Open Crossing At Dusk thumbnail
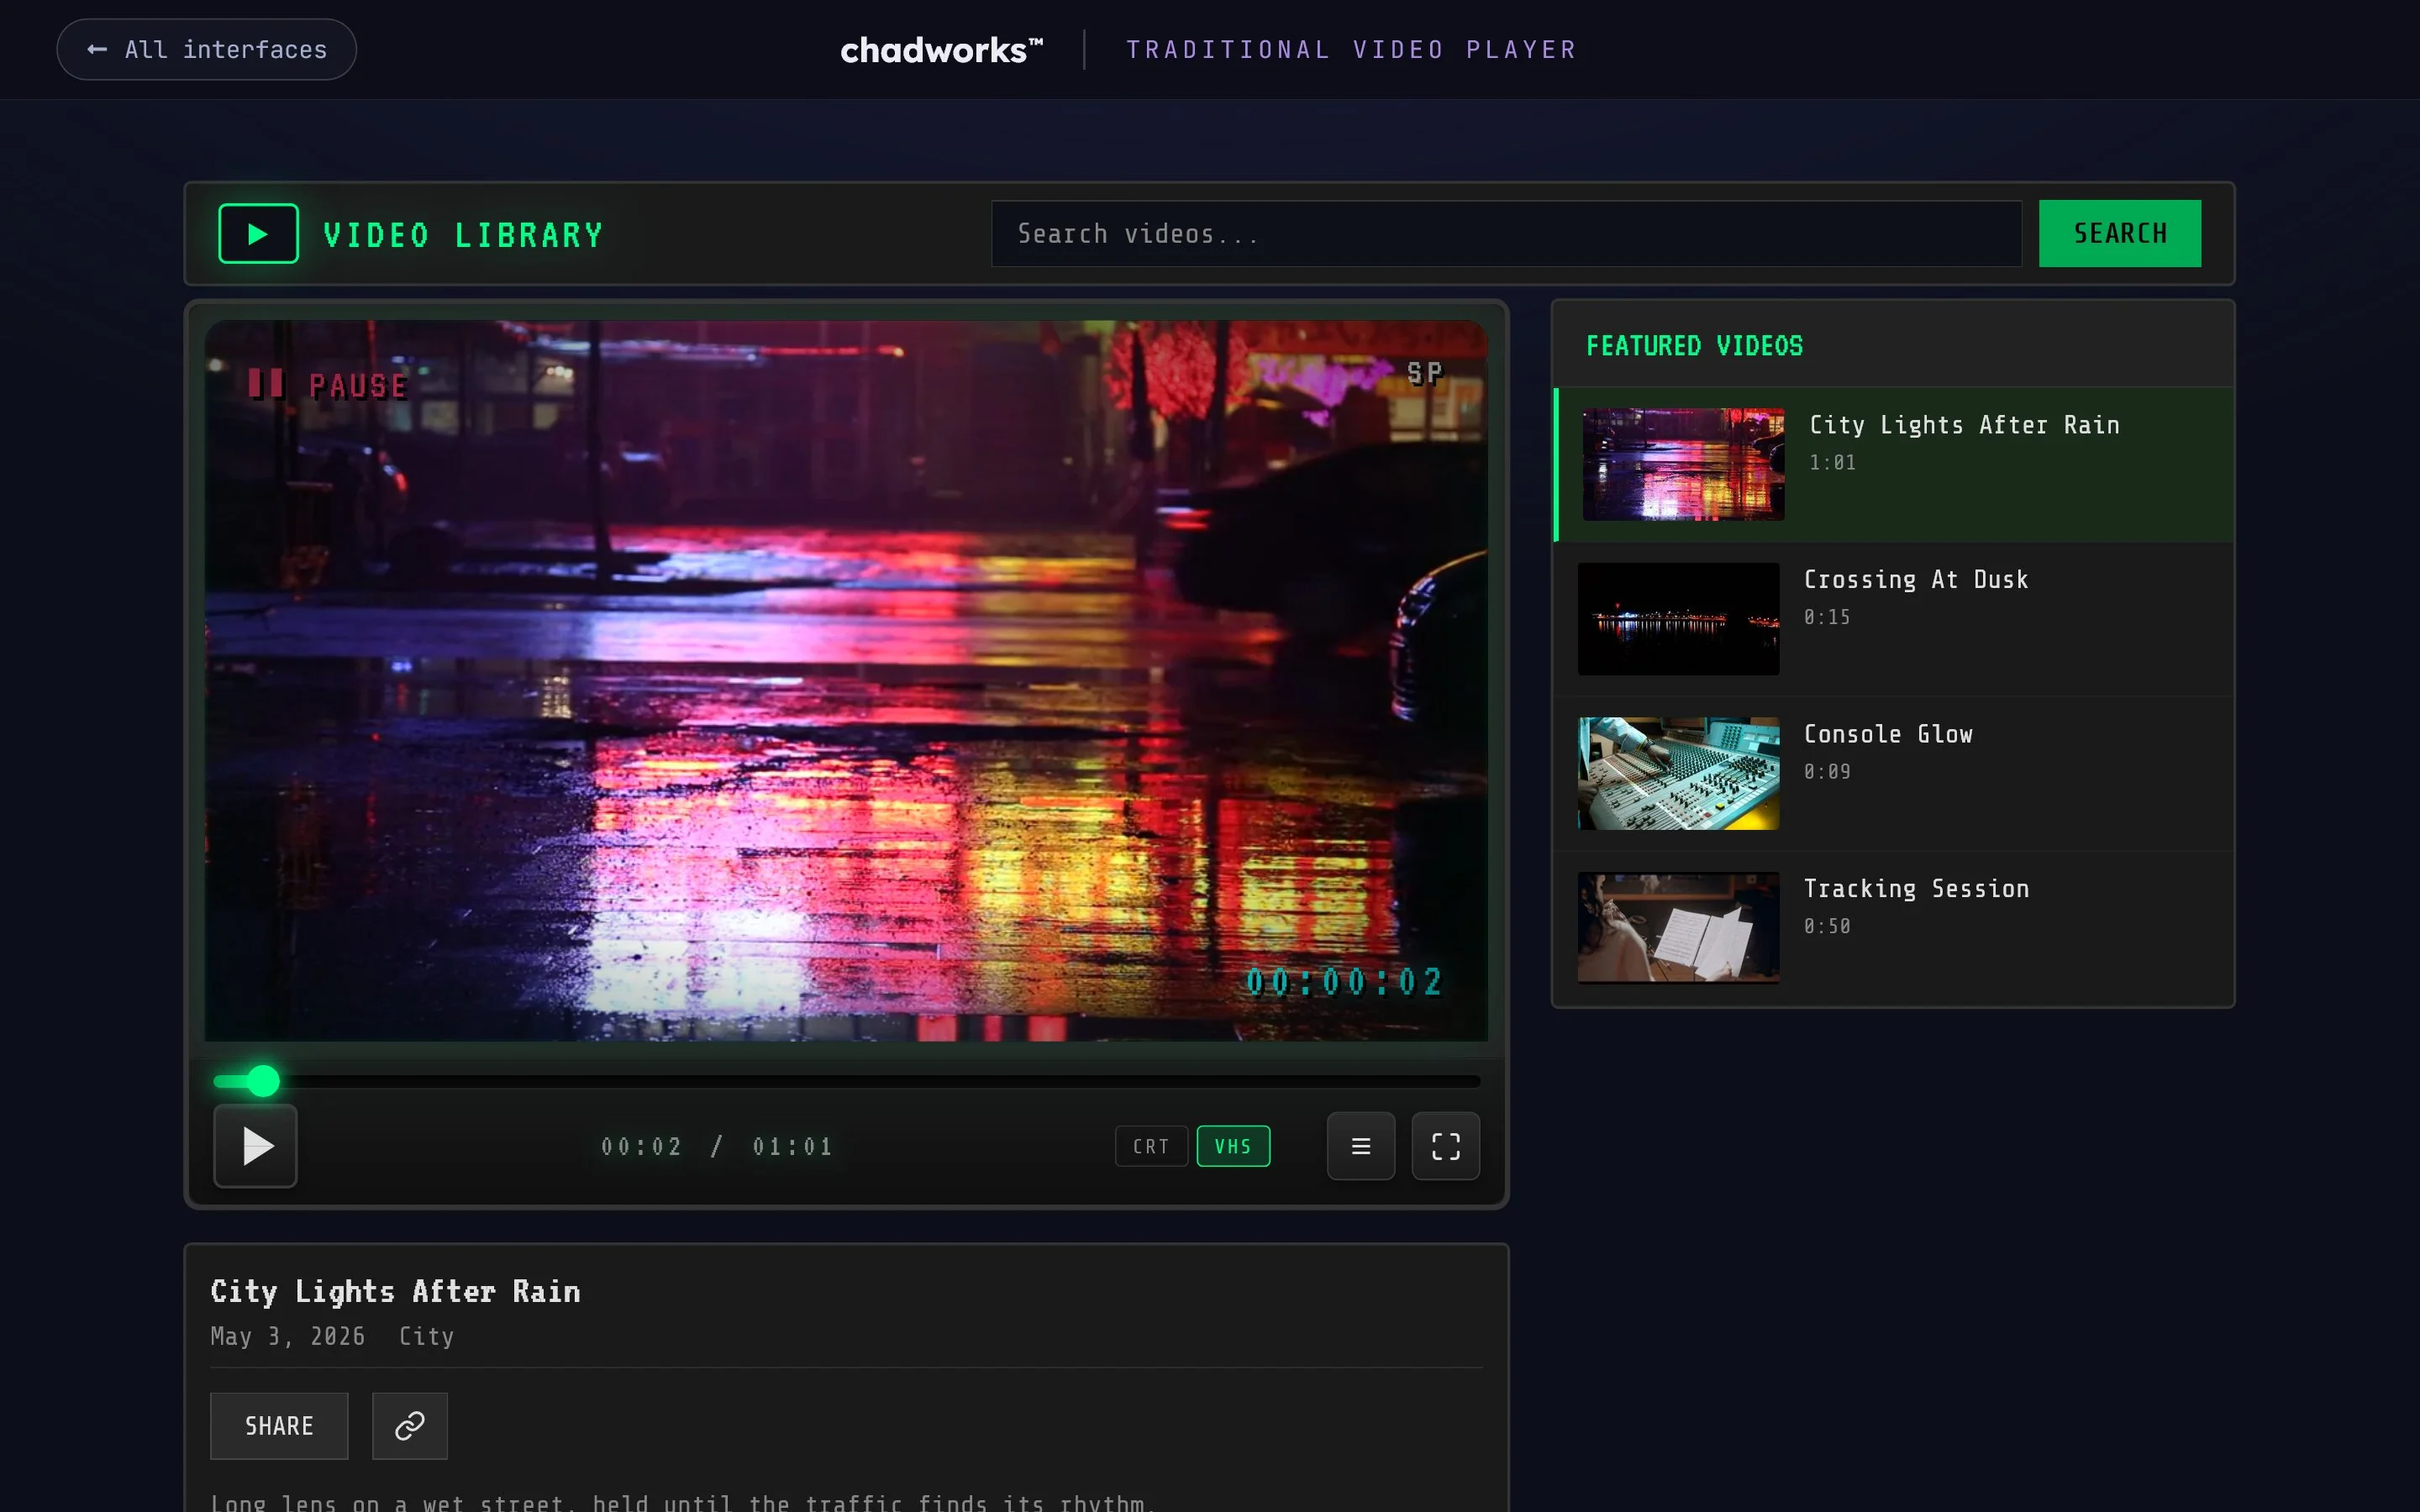The width and height of the screenshot is (2420, 1512). point(1678,619)
